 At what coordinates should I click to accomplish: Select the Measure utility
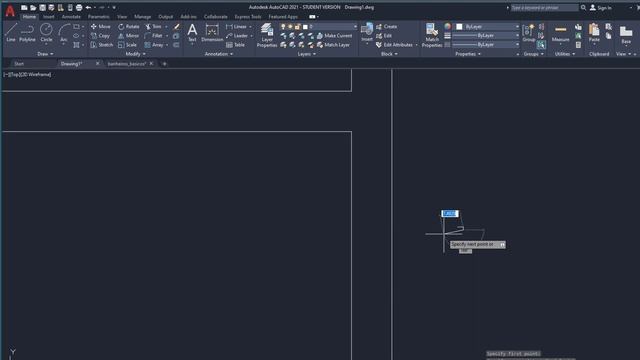(560, 33)
